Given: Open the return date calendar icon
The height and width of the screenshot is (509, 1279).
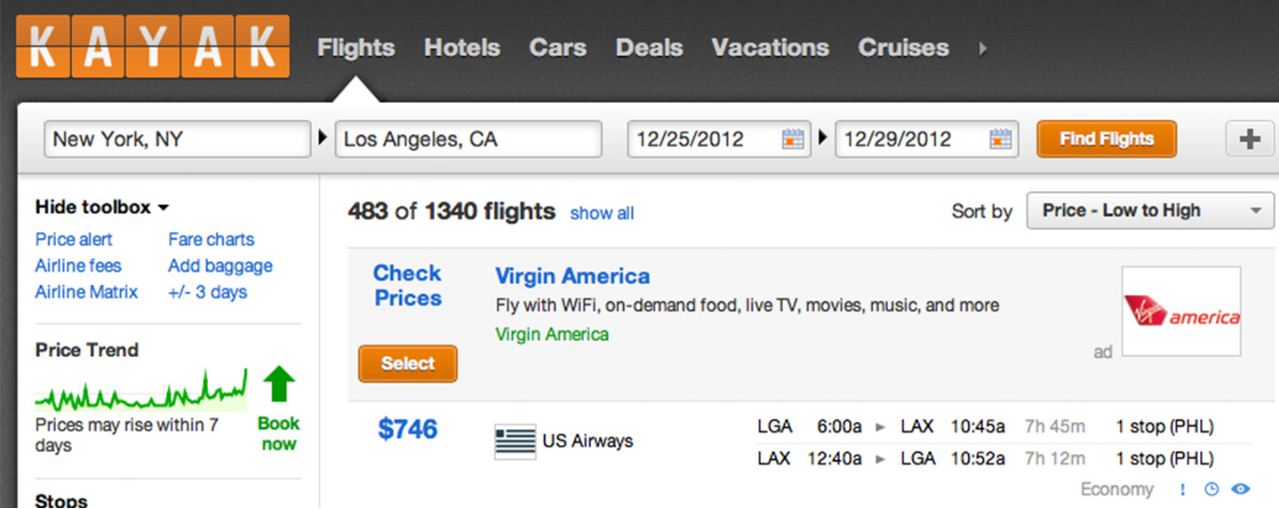Looking at the screenshot, I should point(1000,139).
